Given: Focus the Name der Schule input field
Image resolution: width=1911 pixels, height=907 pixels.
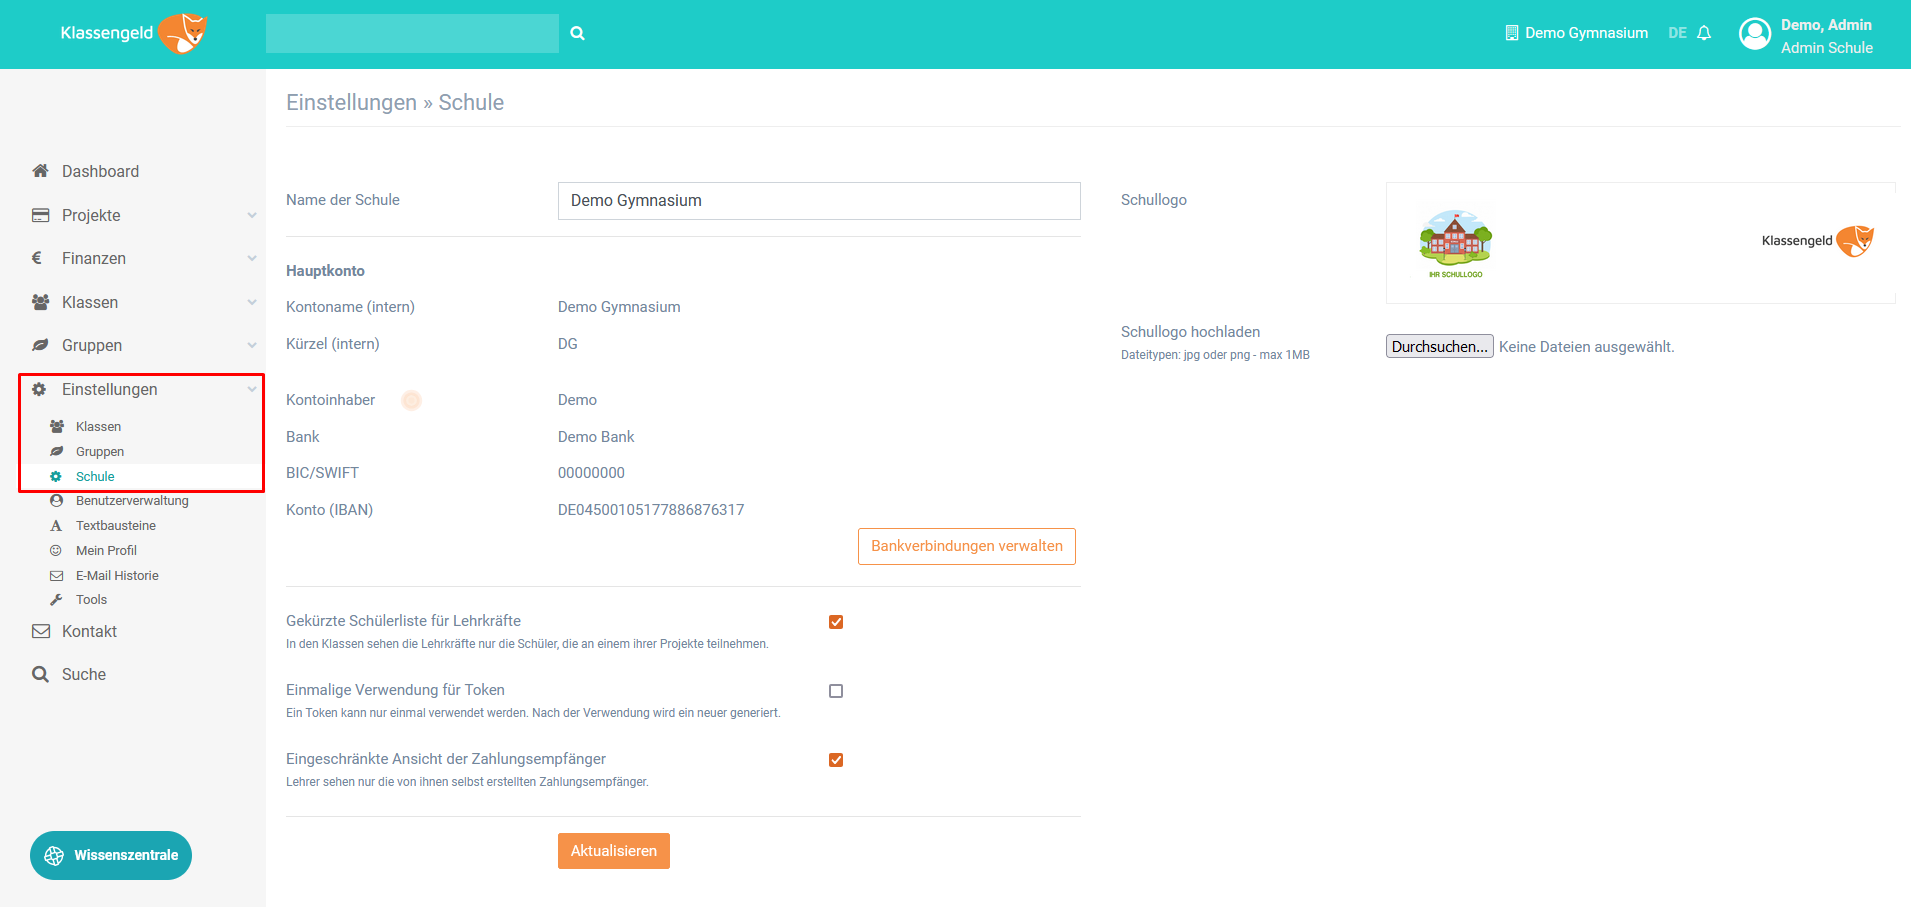Looking at the screenshot, I should pos(819,201).
